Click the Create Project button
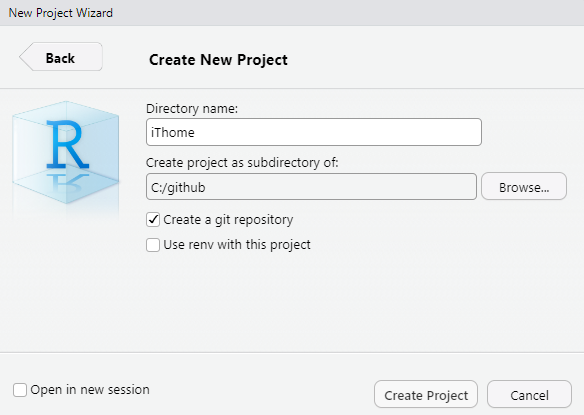Screen dimensions: 584x415 pyautogui.click(x=426, y=394)
